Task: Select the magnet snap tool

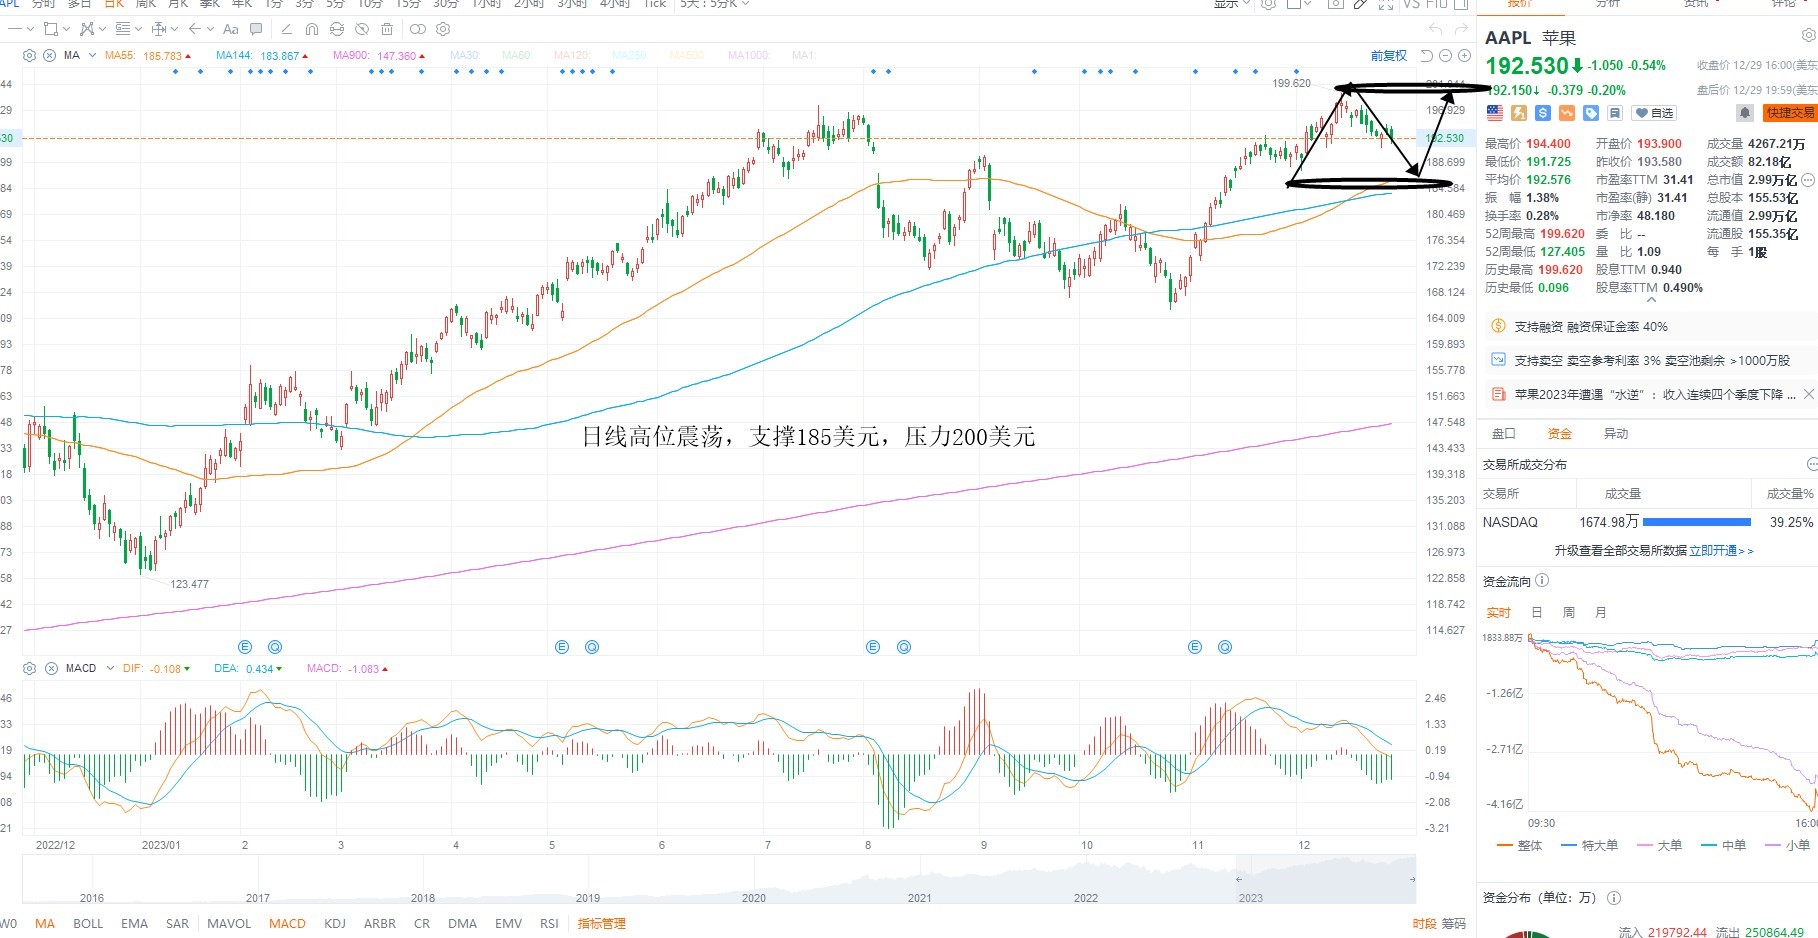Action: point(312,29)
